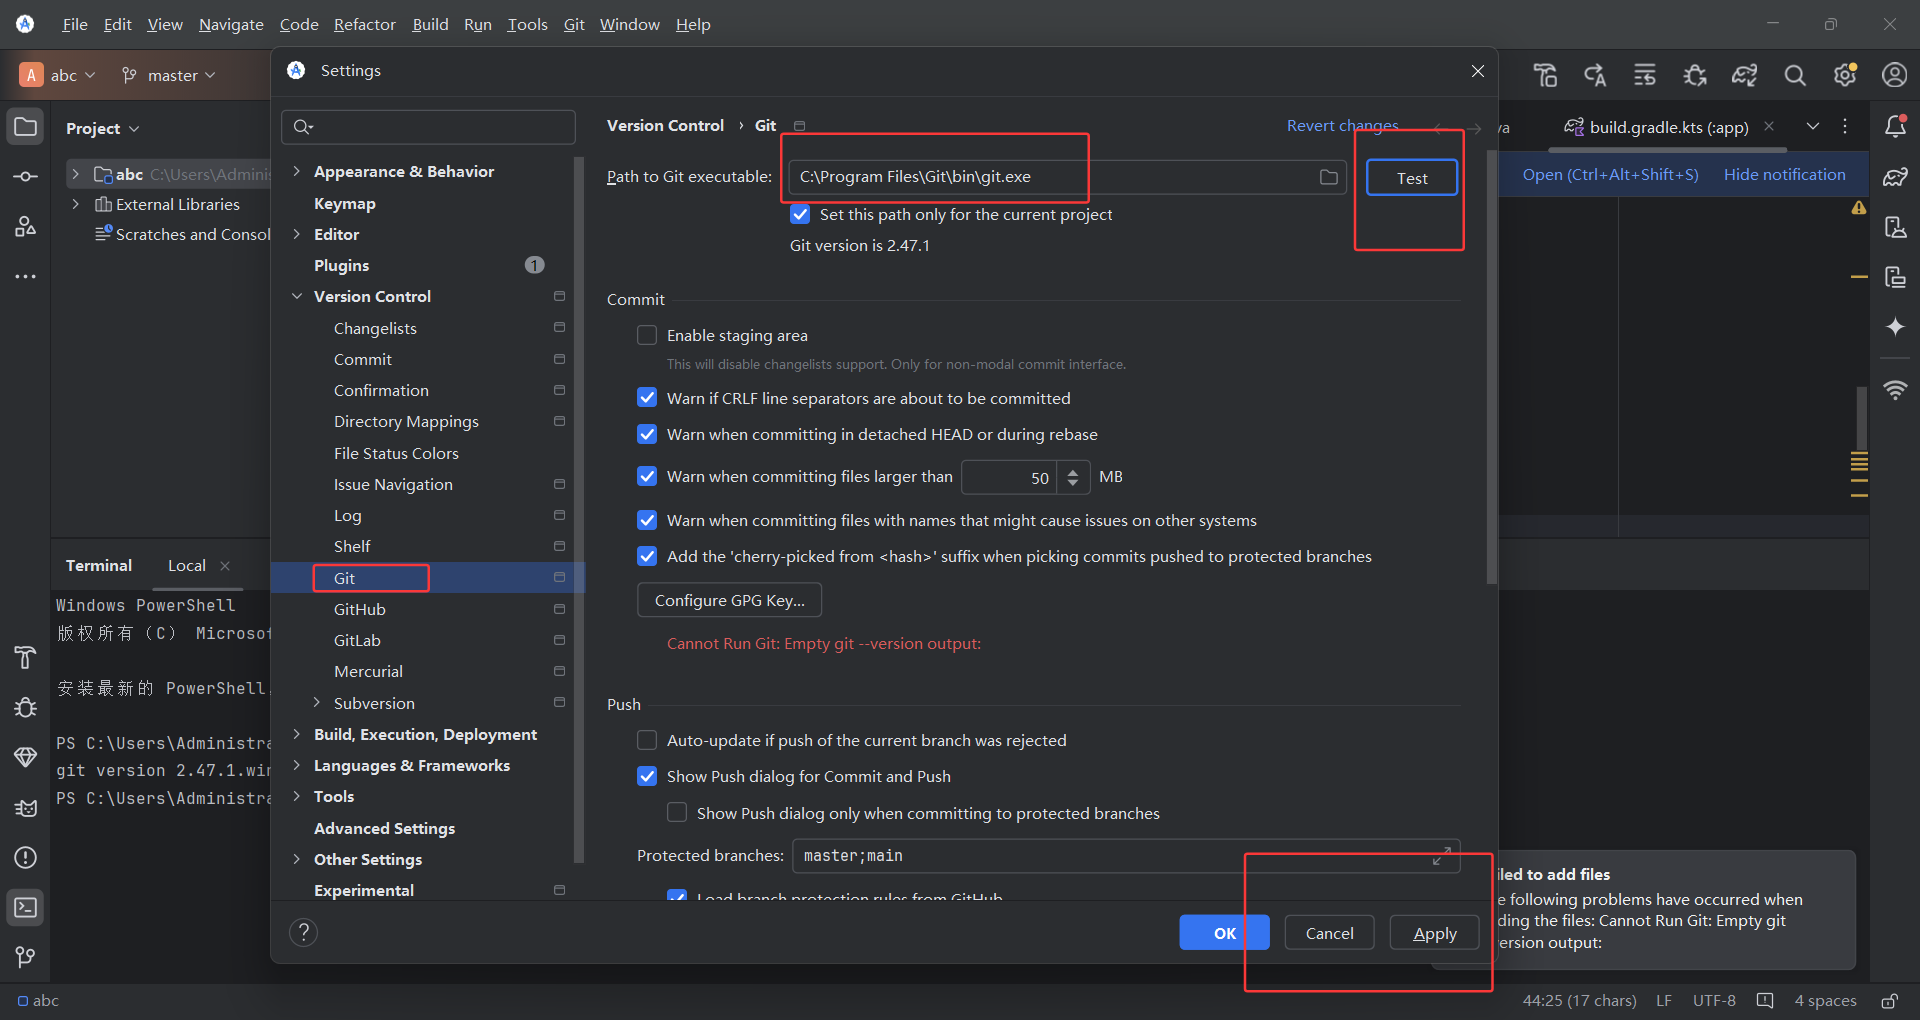Open editor tabs more options menu

(1845, 126)
